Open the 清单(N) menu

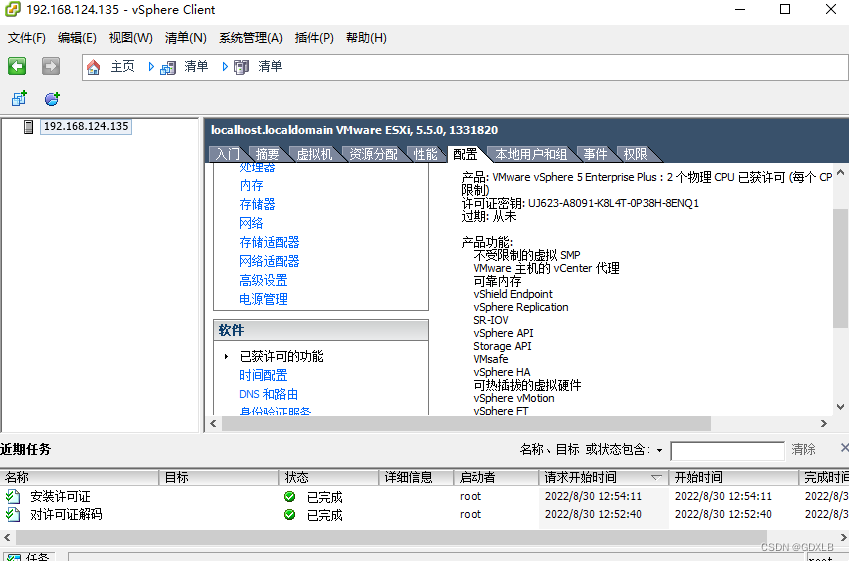tap(186, 38)
